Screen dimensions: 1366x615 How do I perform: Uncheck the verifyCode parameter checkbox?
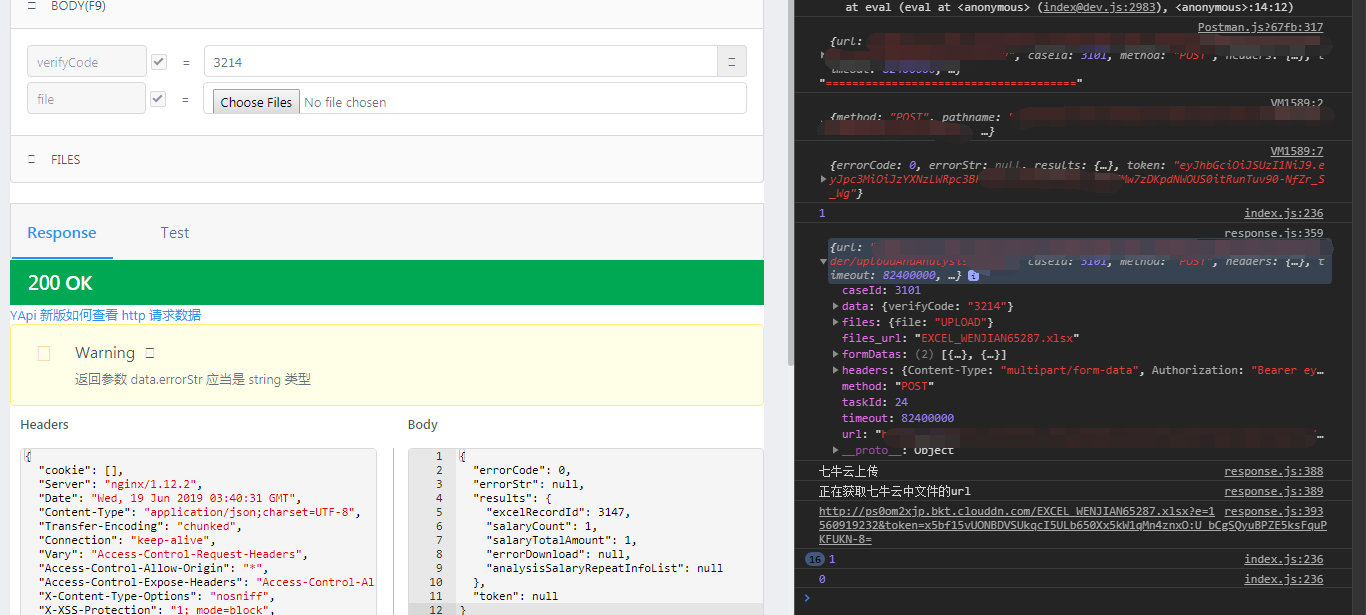point(158,61)
